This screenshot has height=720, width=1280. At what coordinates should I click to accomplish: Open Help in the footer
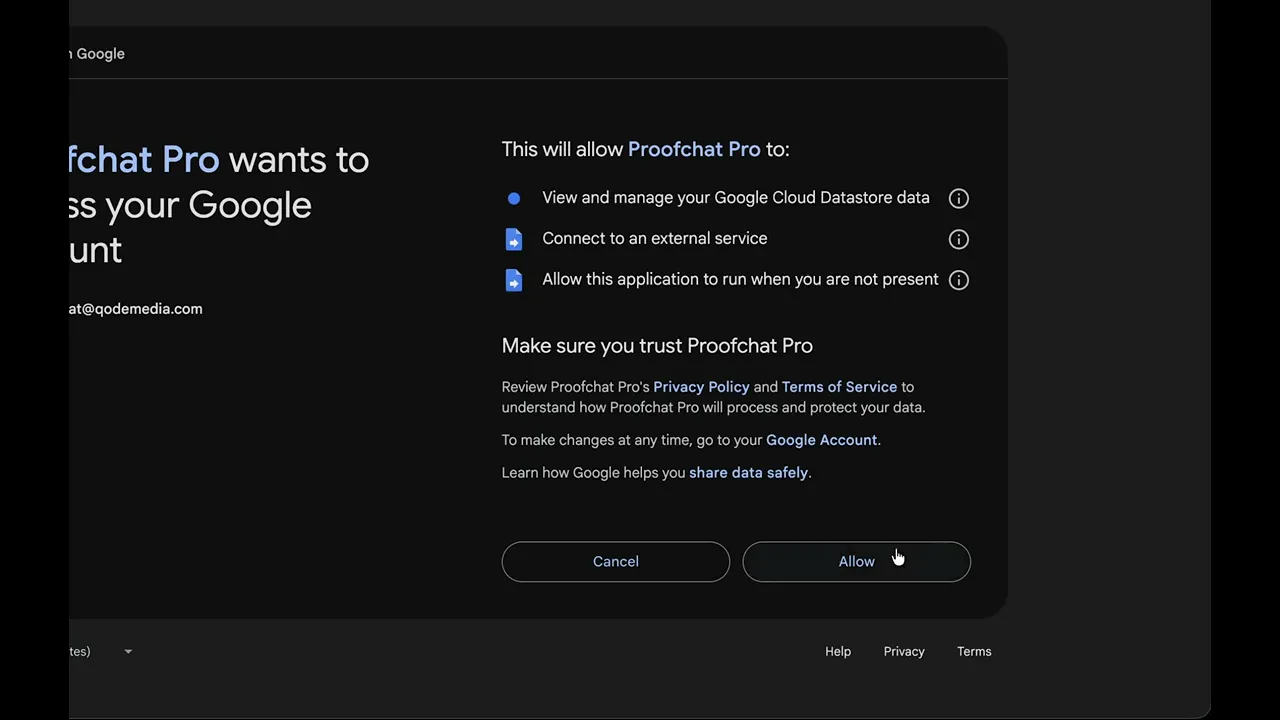pos(838,652)
